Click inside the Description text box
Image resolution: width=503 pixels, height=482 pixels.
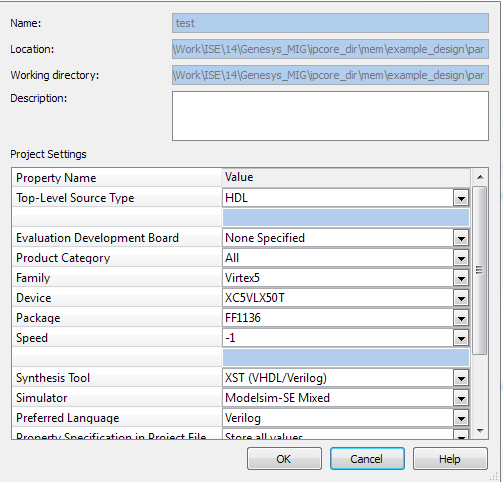[330, 116]
